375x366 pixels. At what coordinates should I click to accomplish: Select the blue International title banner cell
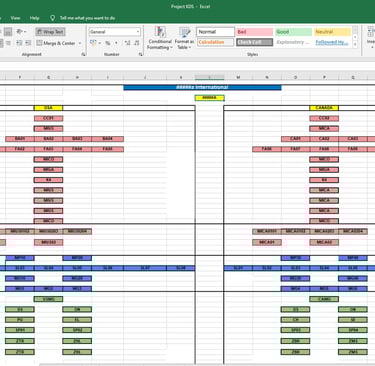coord(202,87)
